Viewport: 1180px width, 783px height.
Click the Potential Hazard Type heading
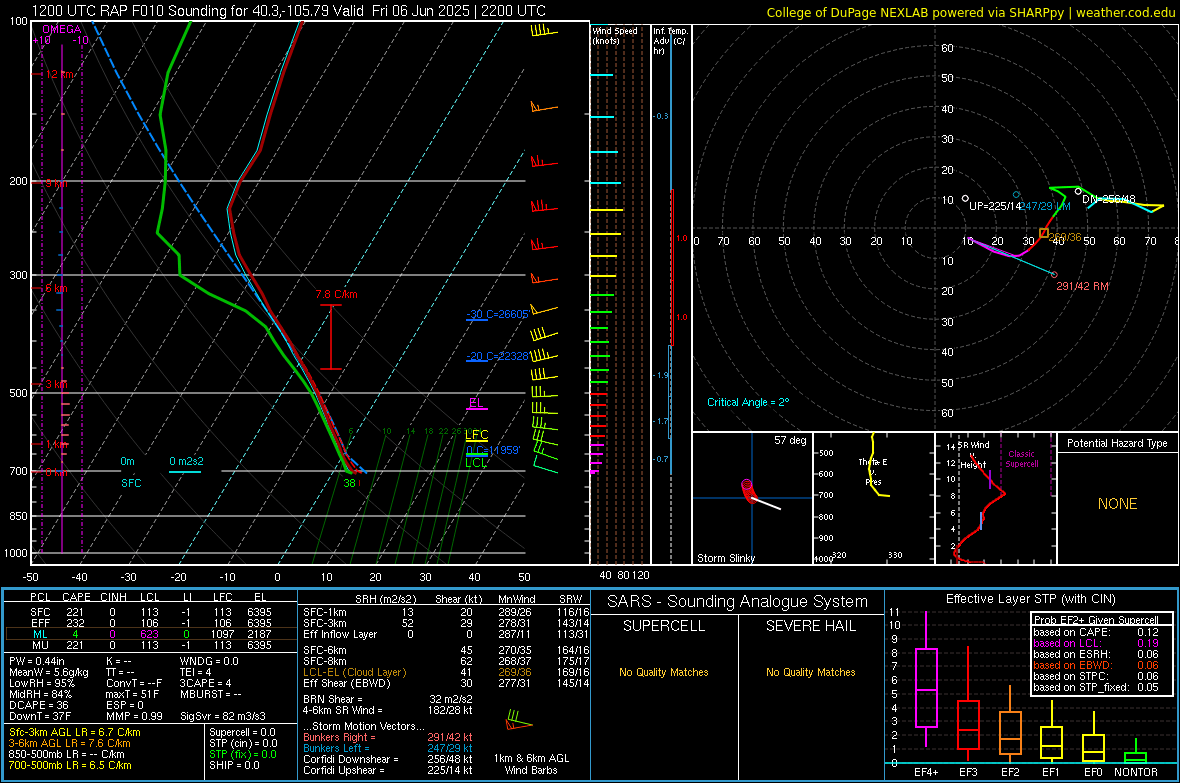pos(1117,443)
